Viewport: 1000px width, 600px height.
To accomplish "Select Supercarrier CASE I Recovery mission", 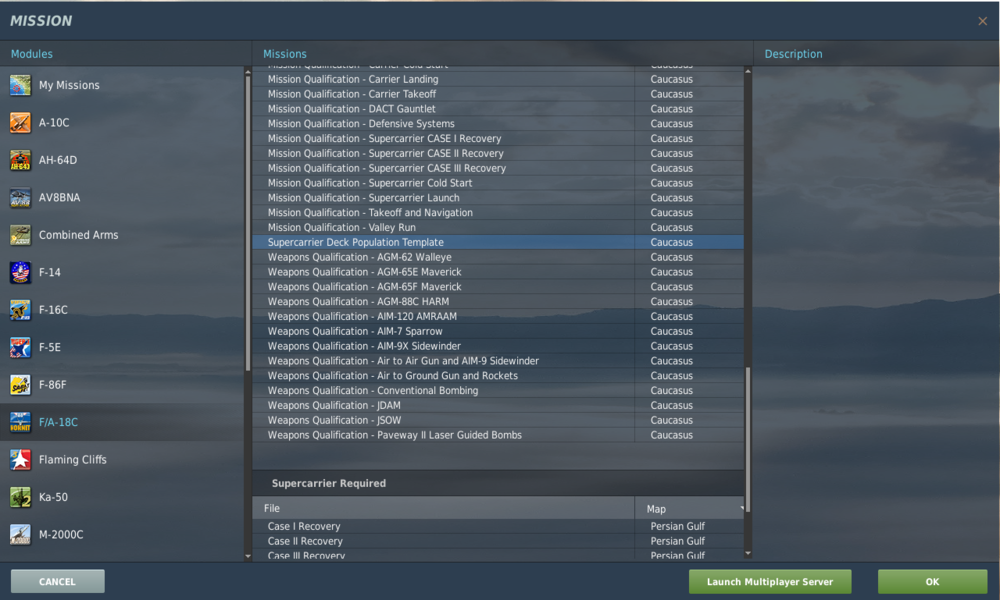I will pos(497,138).
